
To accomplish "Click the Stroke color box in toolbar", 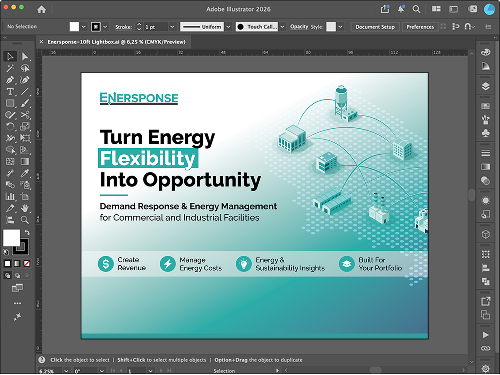I will pos(21,247).
